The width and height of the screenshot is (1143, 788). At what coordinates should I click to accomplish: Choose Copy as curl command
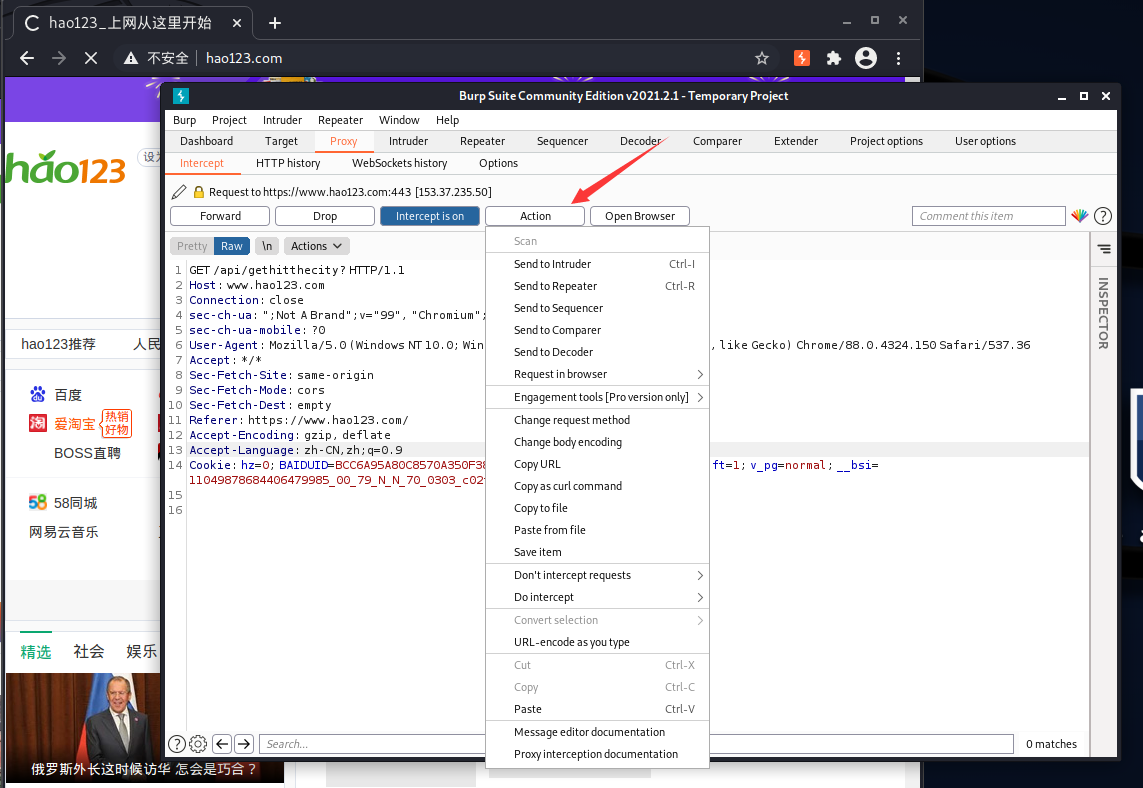click(x=597, y=486)
